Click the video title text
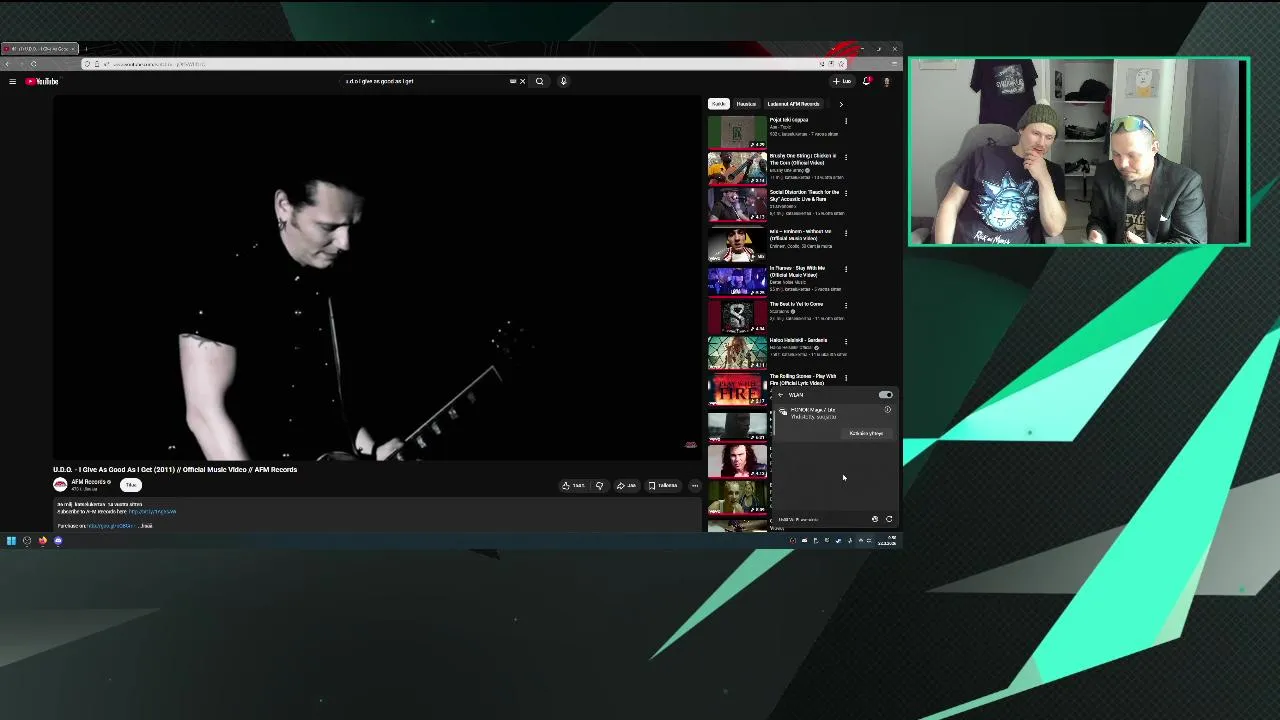This screenshot has width=1280, height=720. [175, 469]
